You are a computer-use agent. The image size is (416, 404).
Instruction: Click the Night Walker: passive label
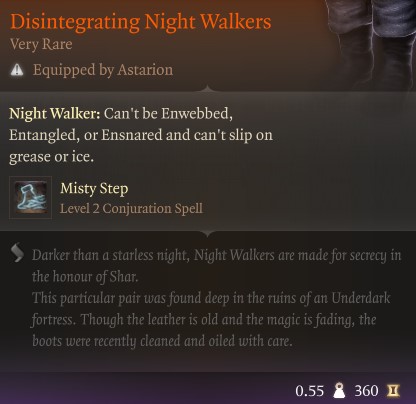55,114
